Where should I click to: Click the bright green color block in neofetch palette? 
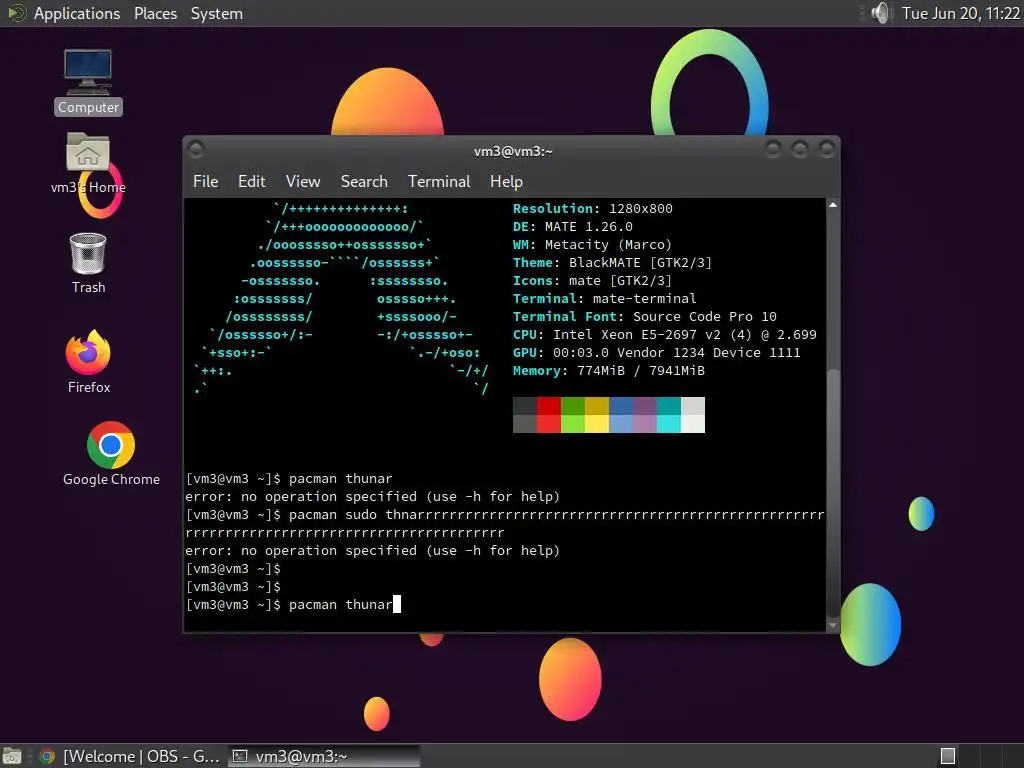click(573, 423)
